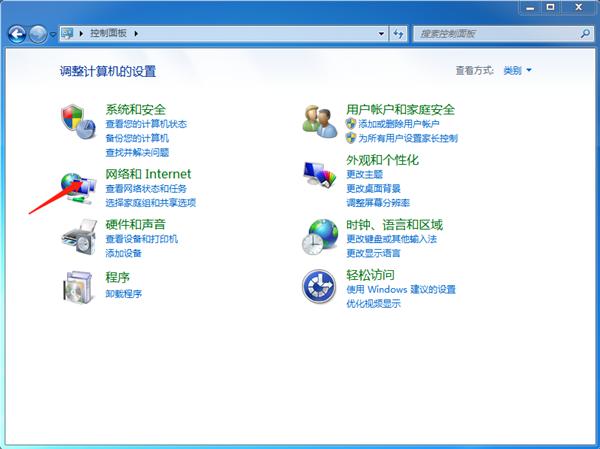Click the Back arrow navigation button
This screenshot has width=600, height=449.
[x=17, y=34]
